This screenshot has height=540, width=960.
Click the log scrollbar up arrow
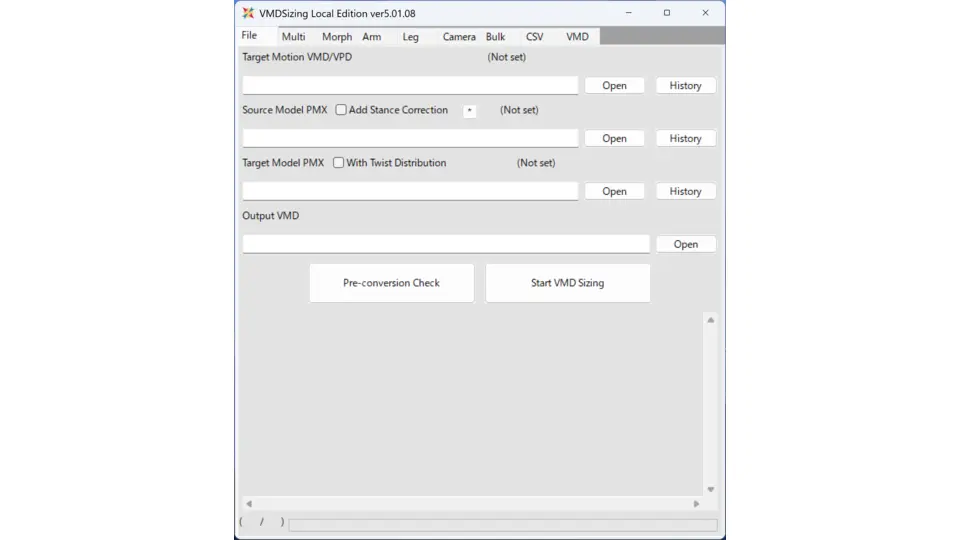(711, 320)
